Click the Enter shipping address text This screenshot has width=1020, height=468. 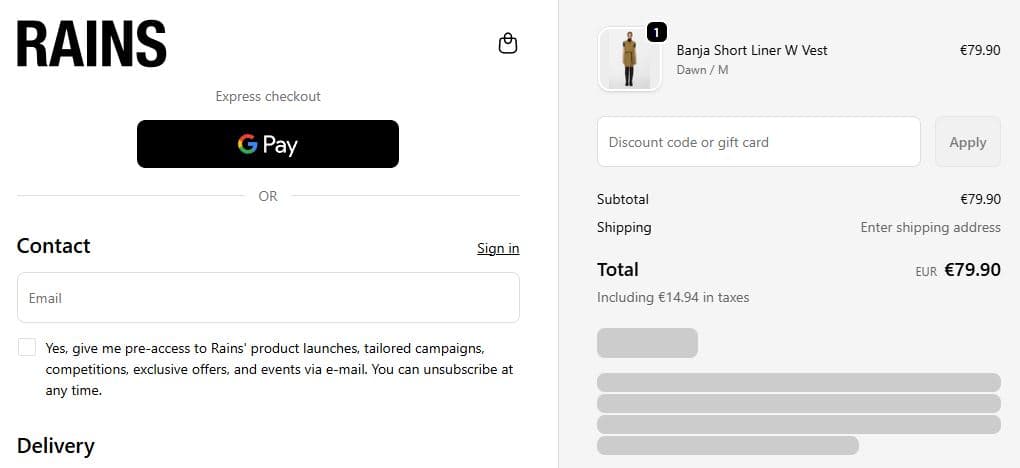[930, 227]
